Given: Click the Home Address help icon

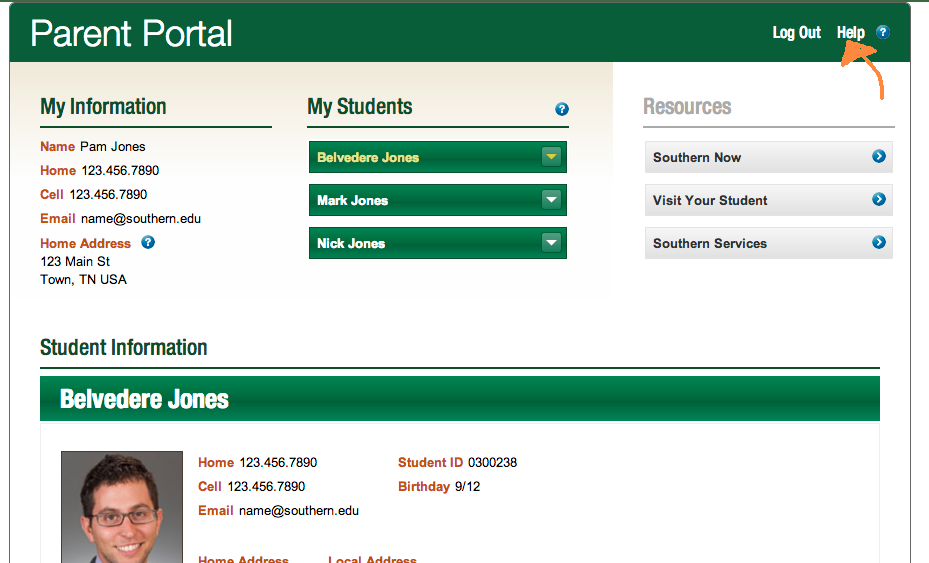Looking at the screenshot, I should click(x=148, y=242).
